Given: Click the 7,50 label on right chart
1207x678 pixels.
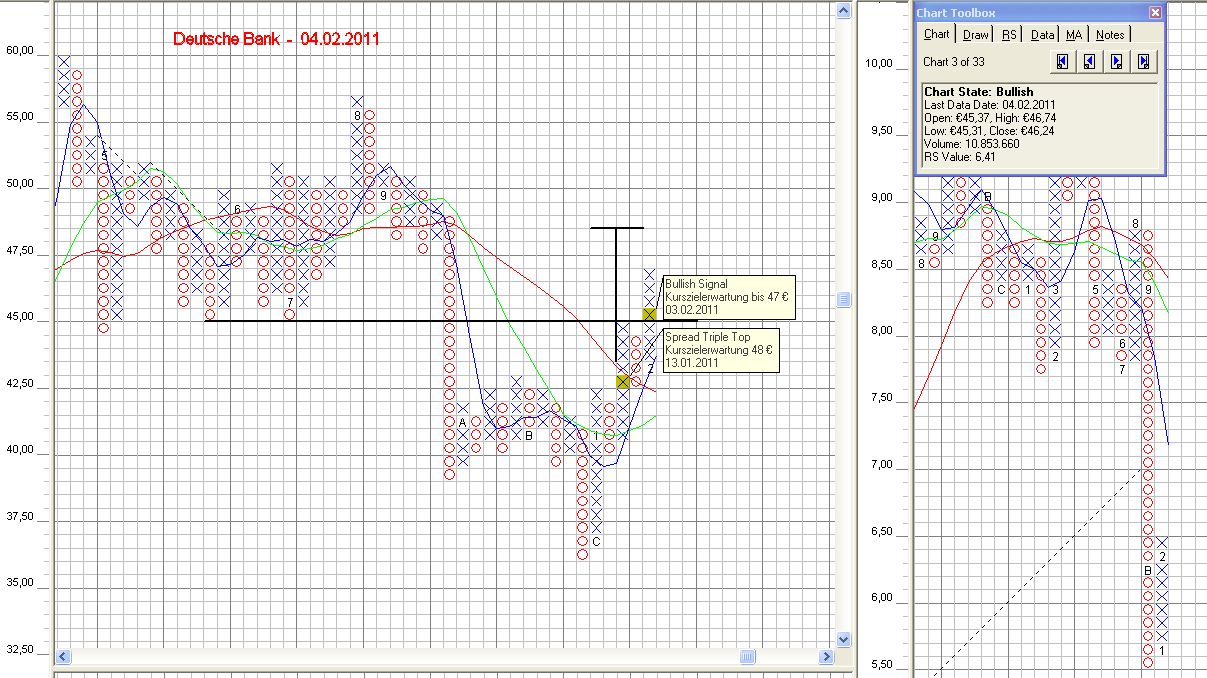Looking at the screenshot, I should tap(881, 397).
